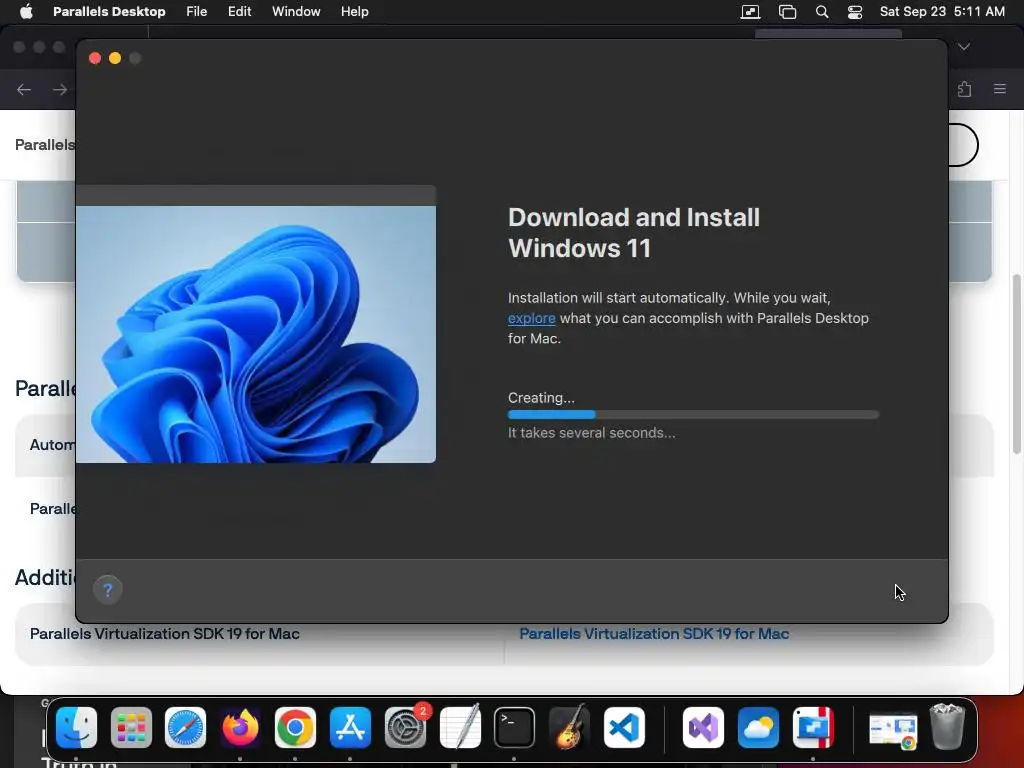Go forward in the Firefox window
Image resolution: width=1024 pixels, height=768 pixels.
pos(59,89)
